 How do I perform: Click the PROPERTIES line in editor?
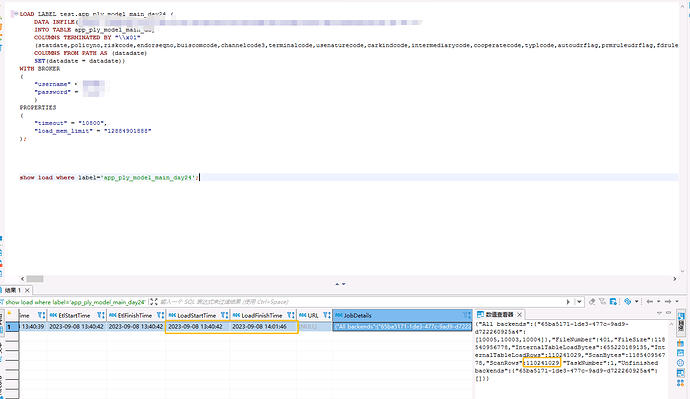[38, 107]
